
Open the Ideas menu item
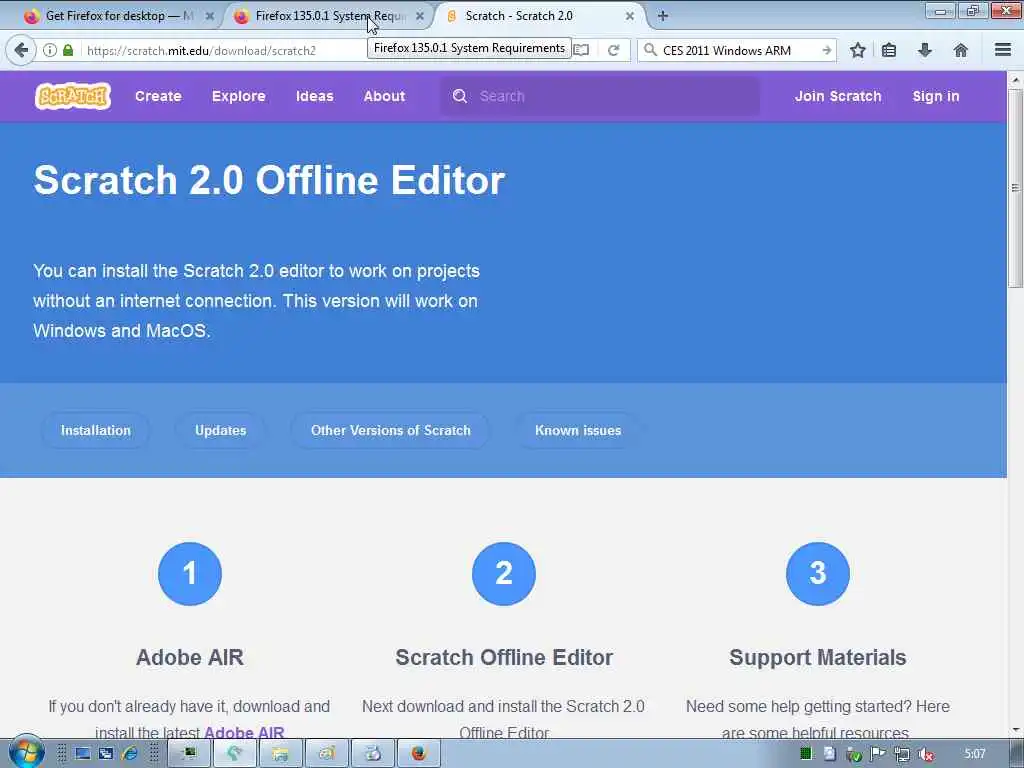pyautogui.click(x=314, y=96)
